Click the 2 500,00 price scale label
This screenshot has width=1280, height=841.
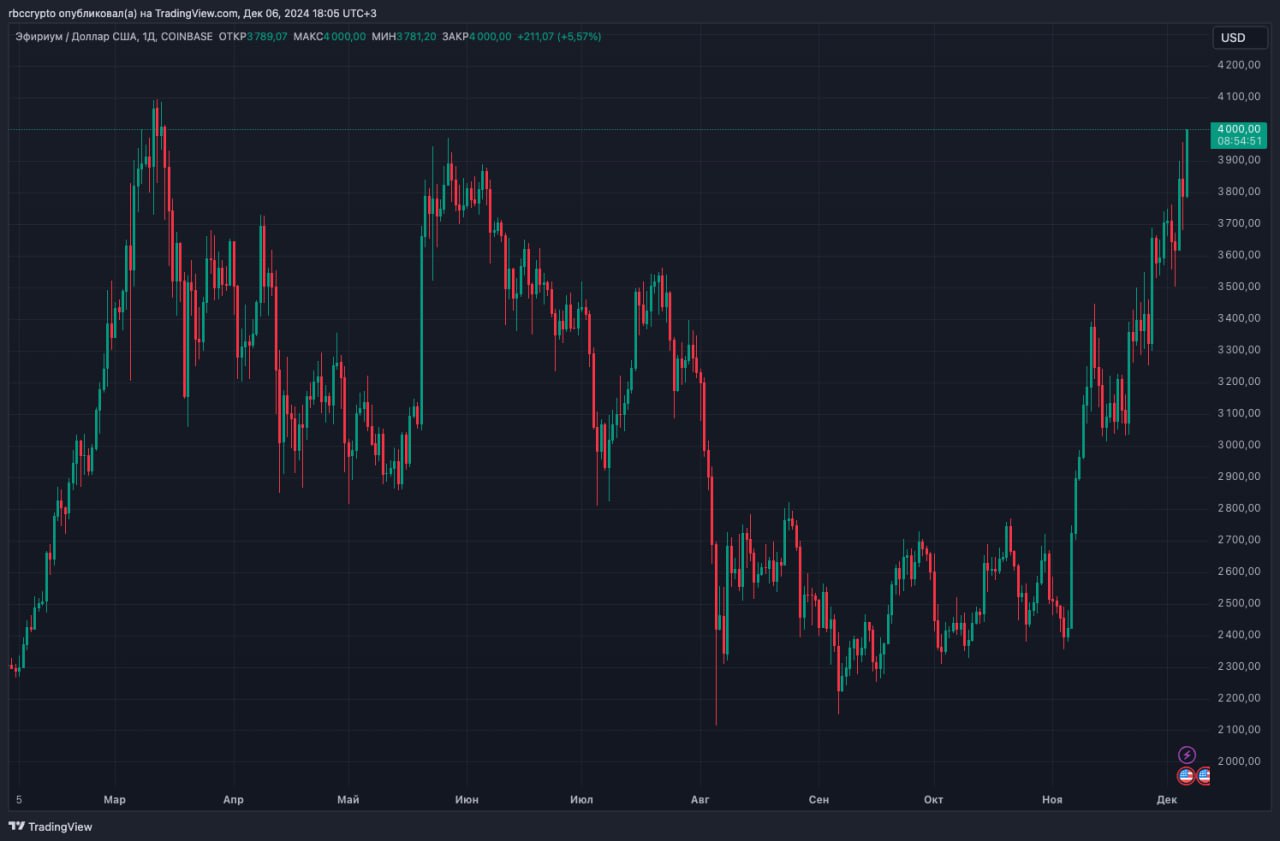[x=1238, y=603]
